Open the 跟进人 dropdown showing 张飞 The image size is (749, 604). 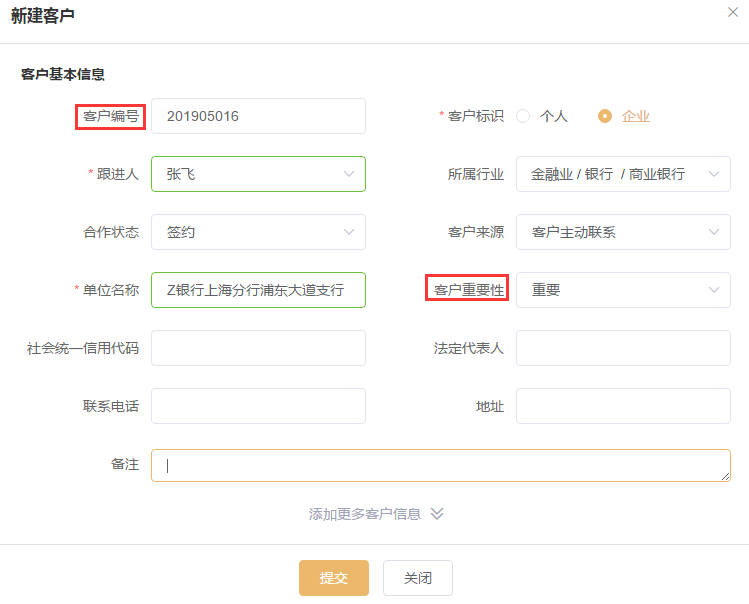tap(258, 174)
